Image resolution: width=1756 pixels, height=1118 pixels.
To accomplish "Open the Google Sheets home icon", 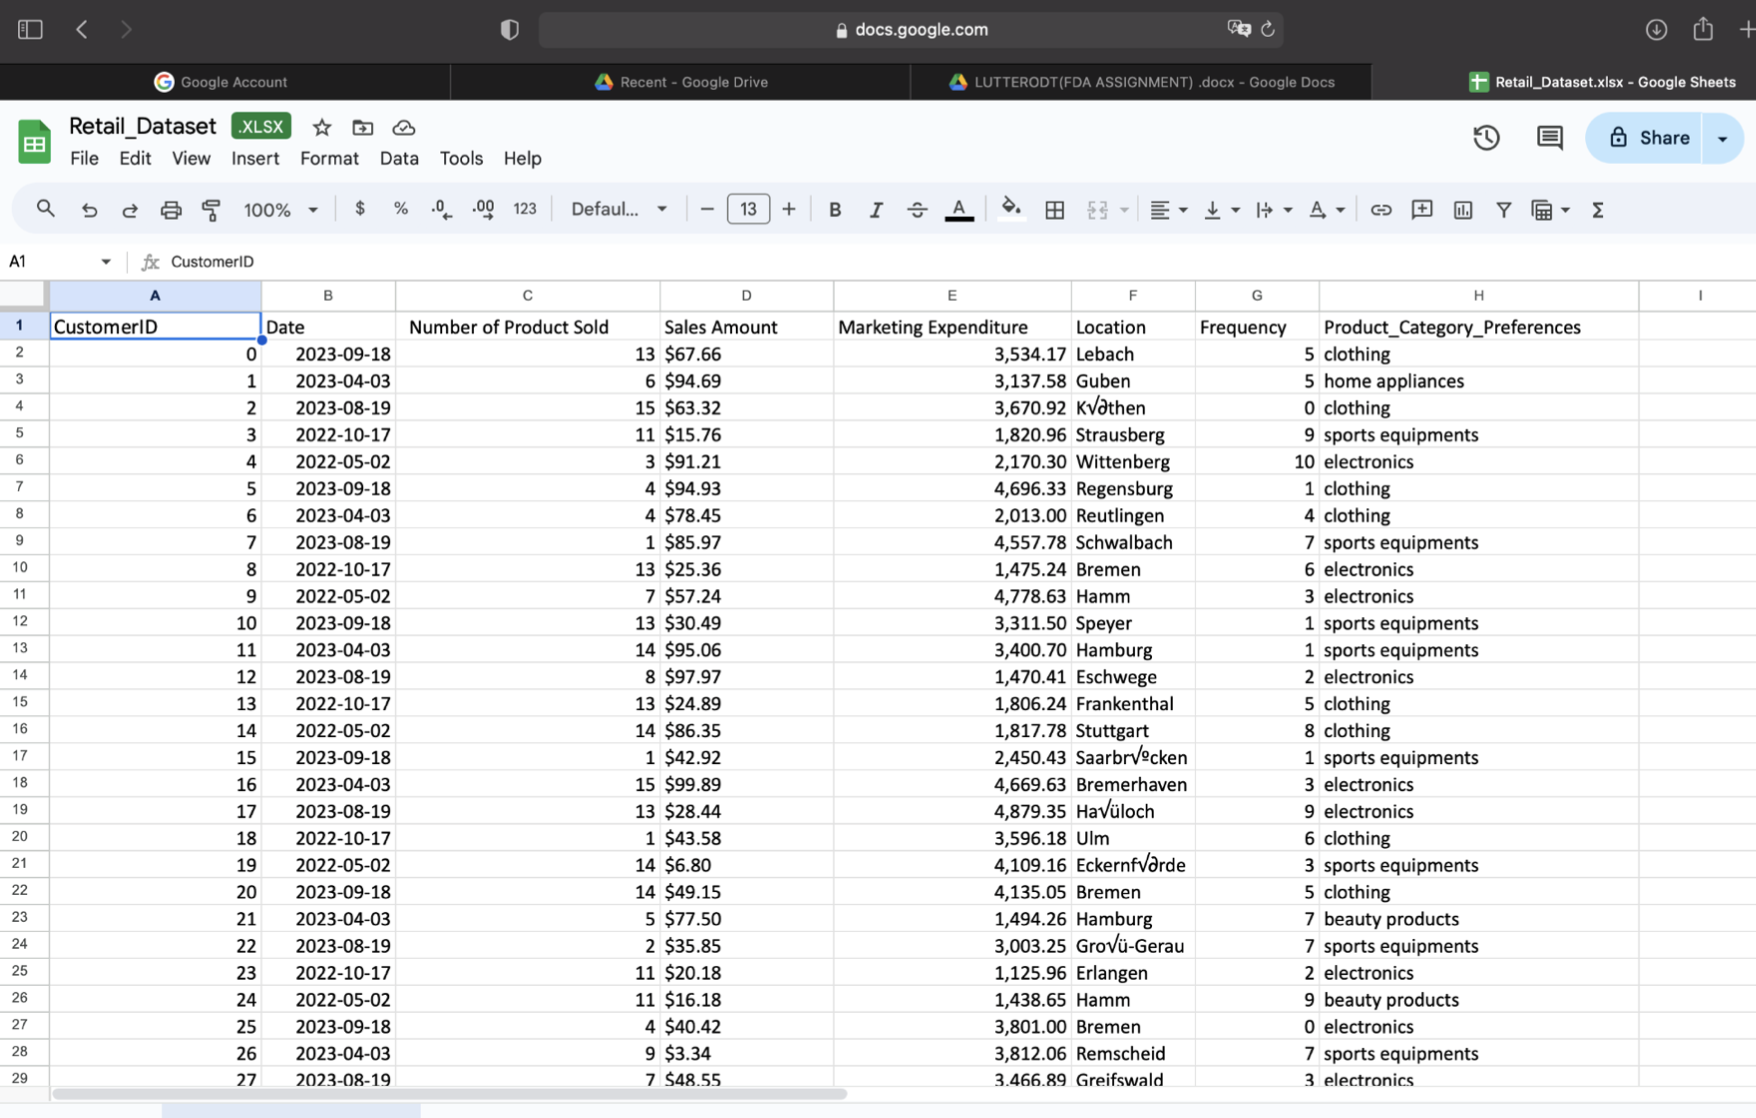I will tap(34, 141).
